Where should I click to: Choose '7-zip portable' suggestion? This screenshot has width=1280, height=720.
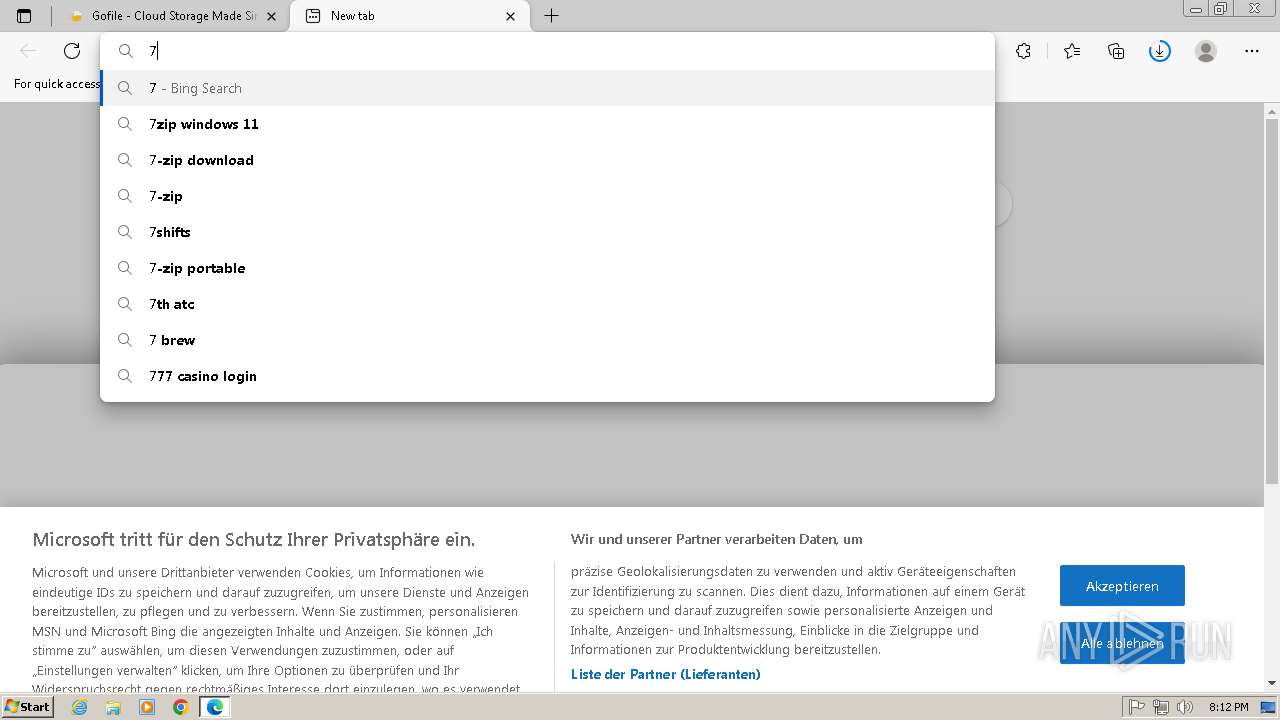point(547,268)
